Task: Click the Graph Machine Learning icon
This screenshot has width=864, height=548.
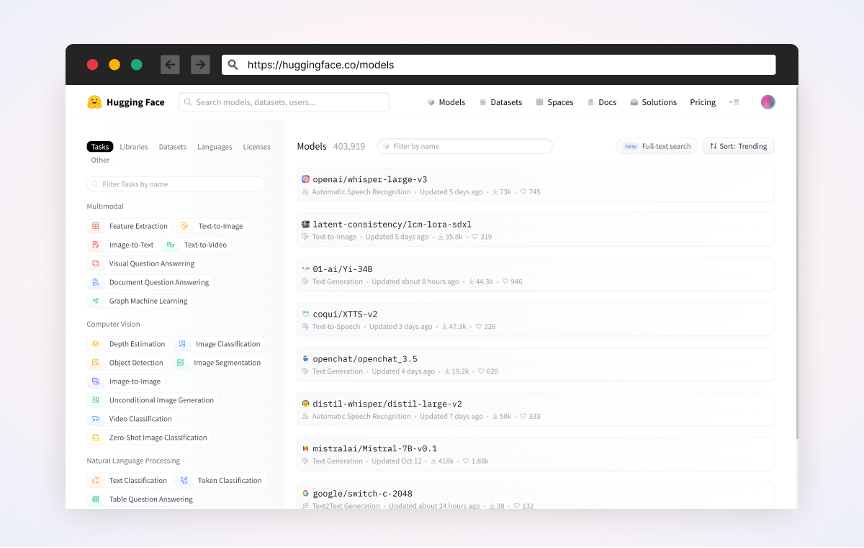Action: 96,301
